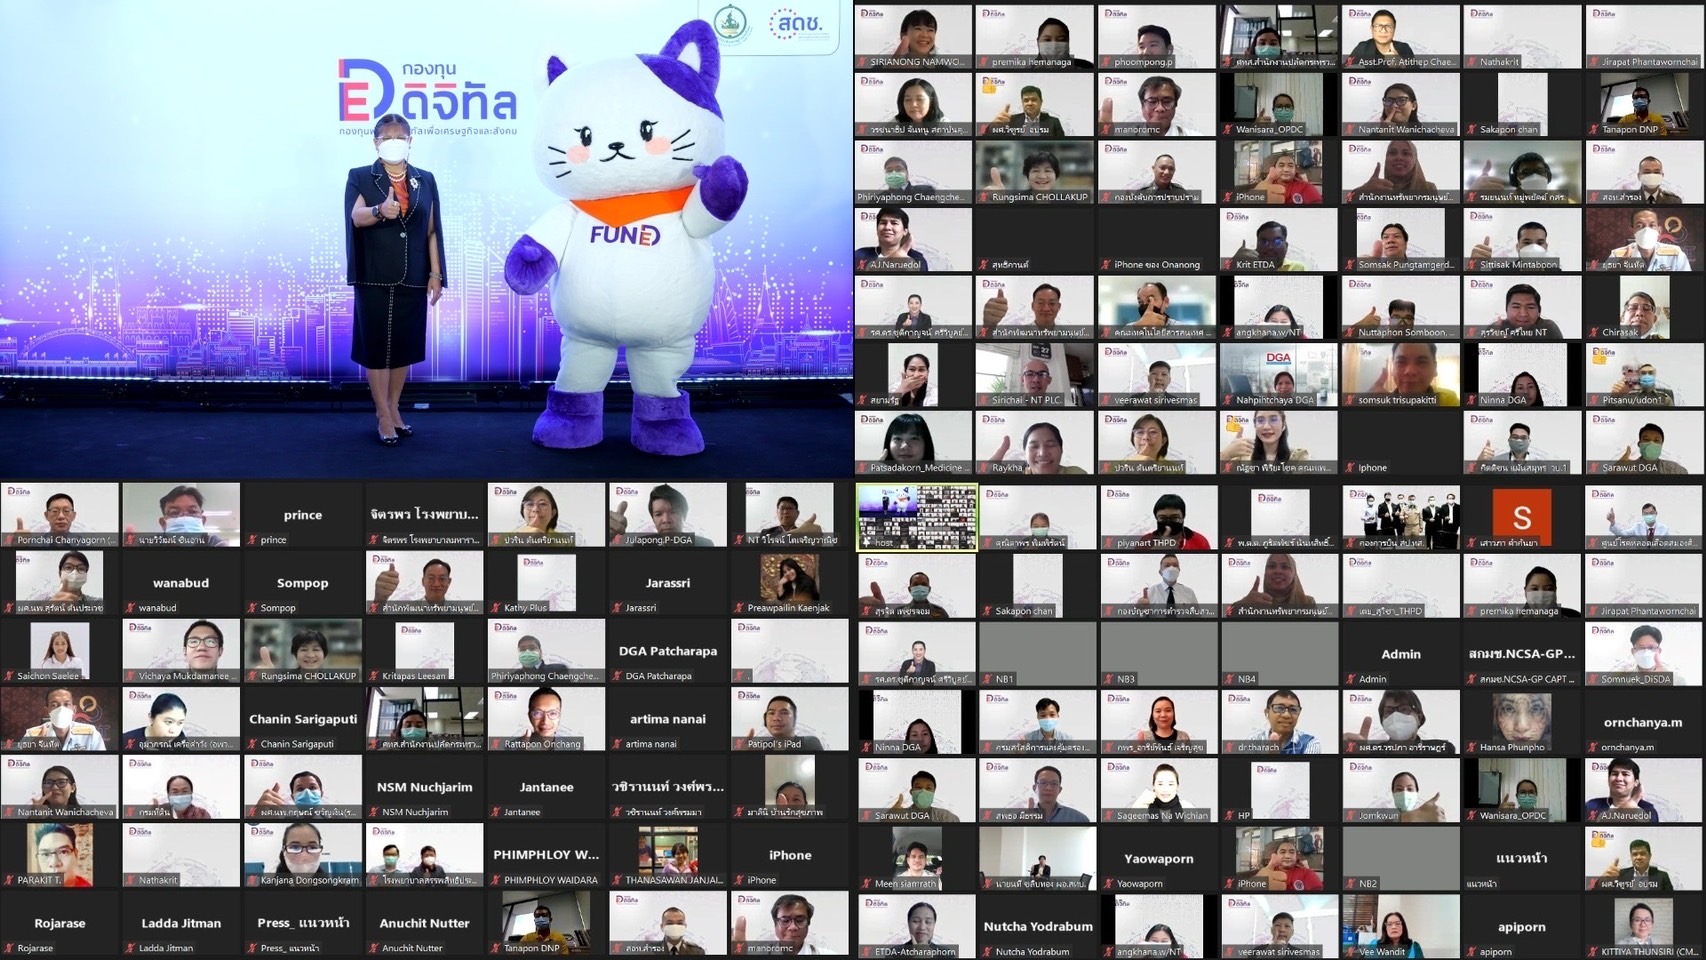Open the "Patipol's iPad" video tile

coord(790,718)
